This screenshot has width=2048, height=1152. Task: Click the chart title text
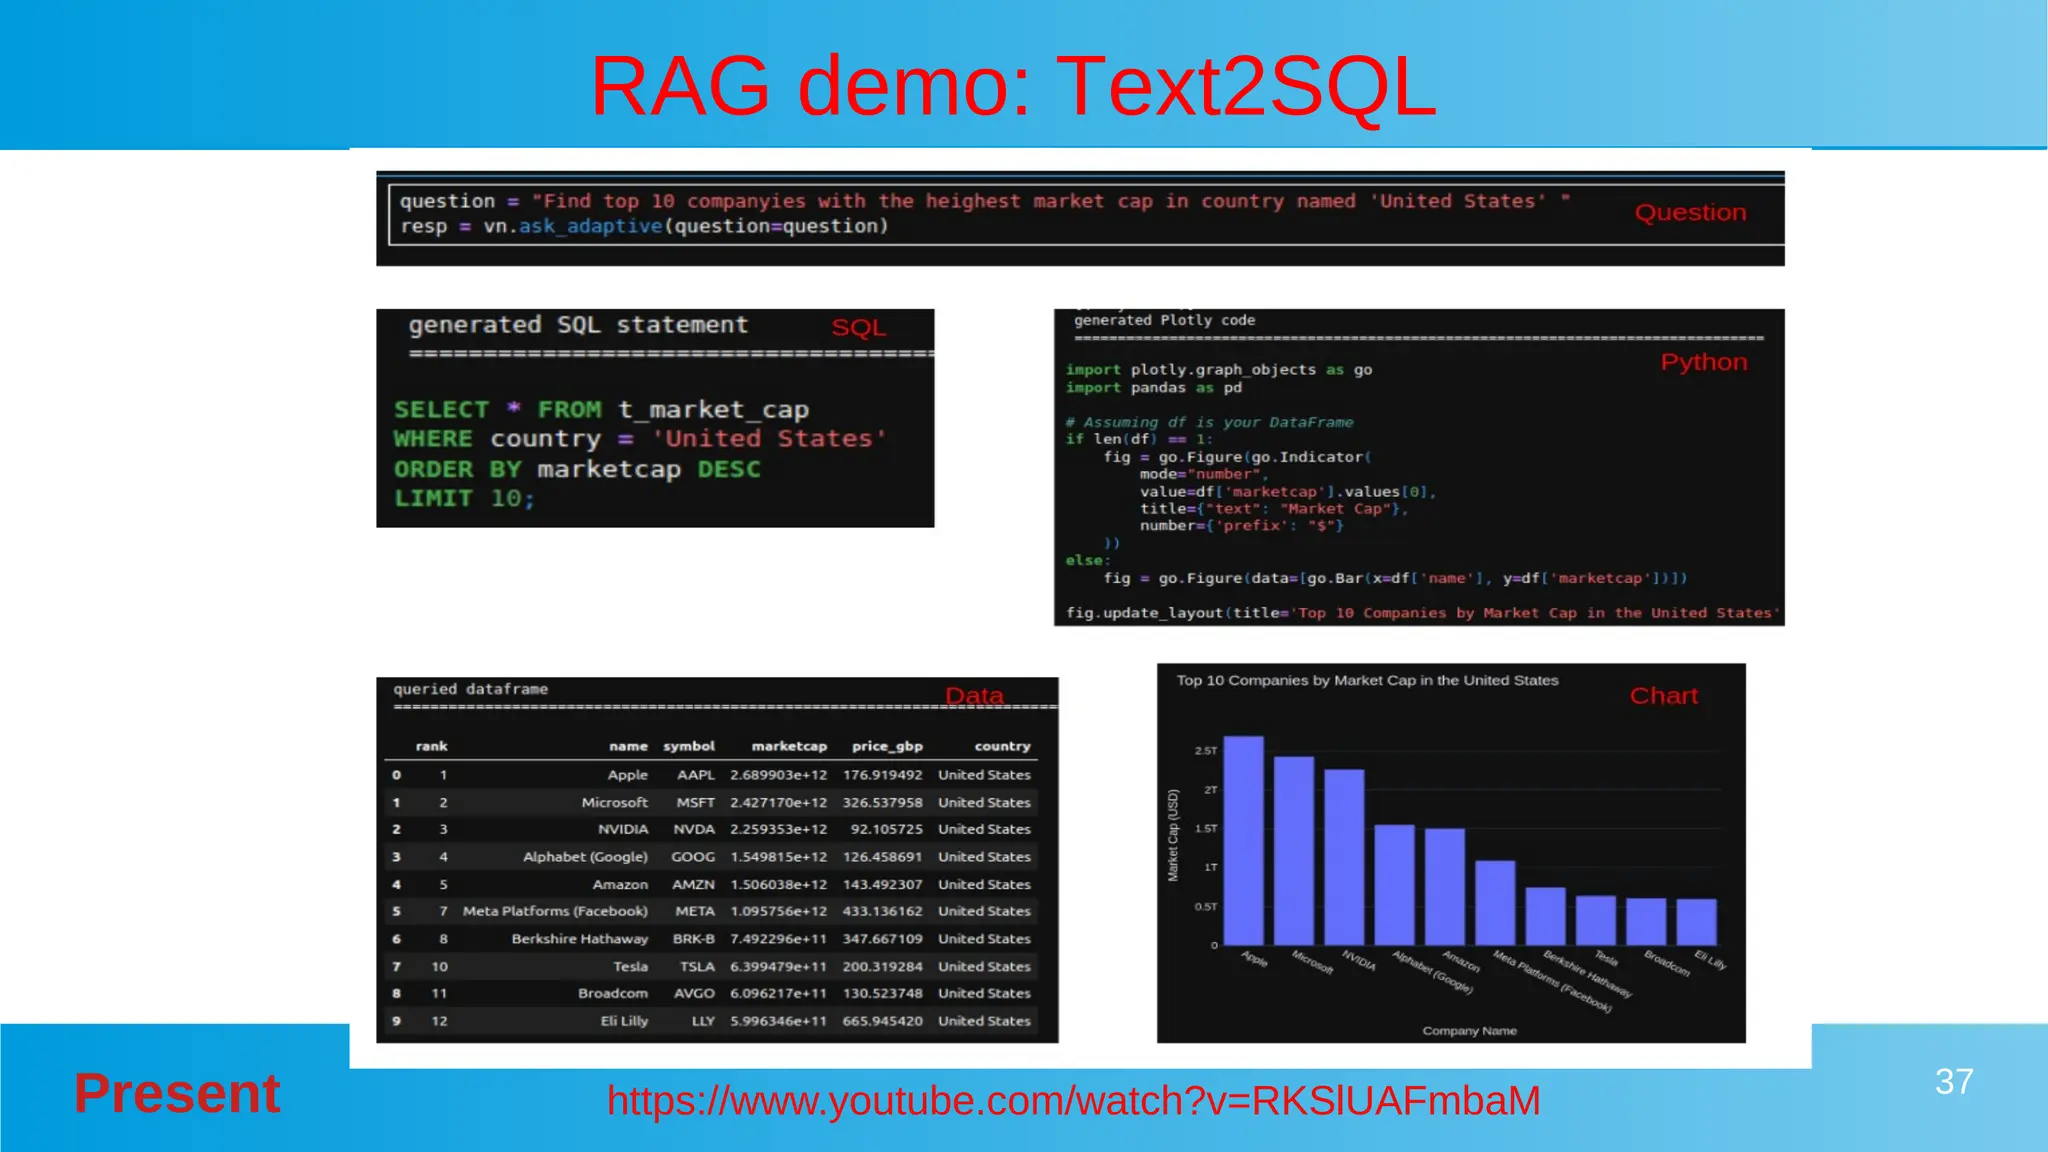pyautogui.click(x=1367, y=680)
